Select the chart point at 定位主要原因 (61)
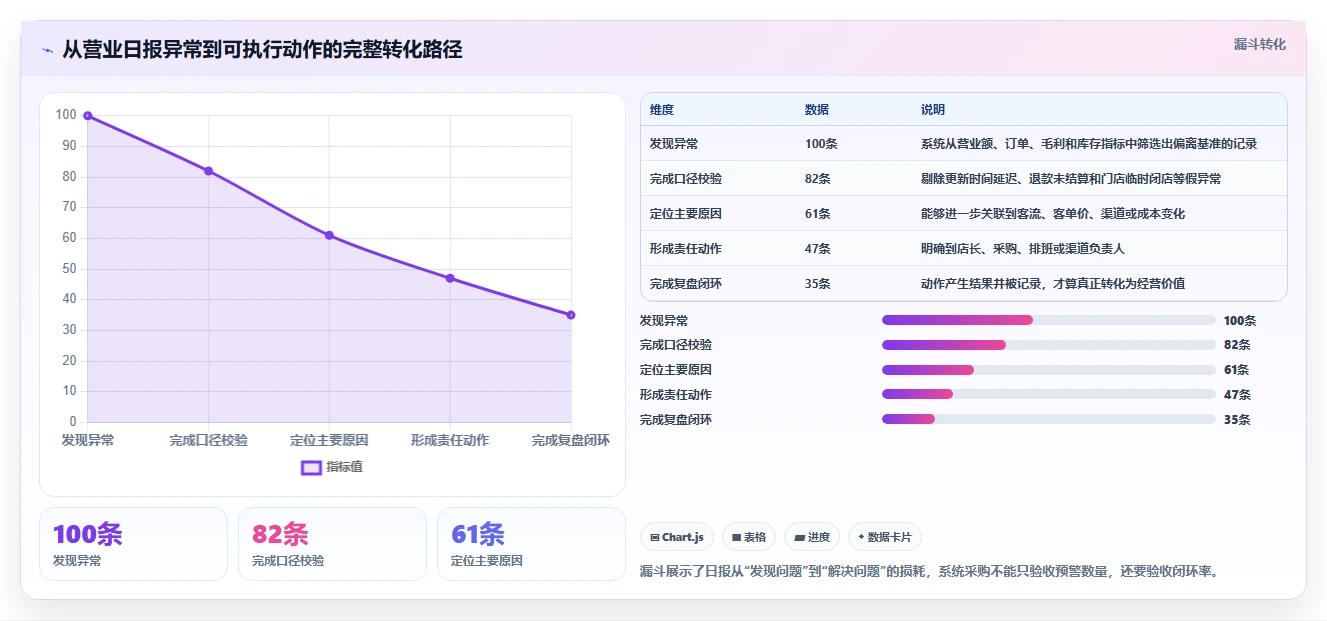This screenshot has height=621, width=1327. (x=329, y=235)
